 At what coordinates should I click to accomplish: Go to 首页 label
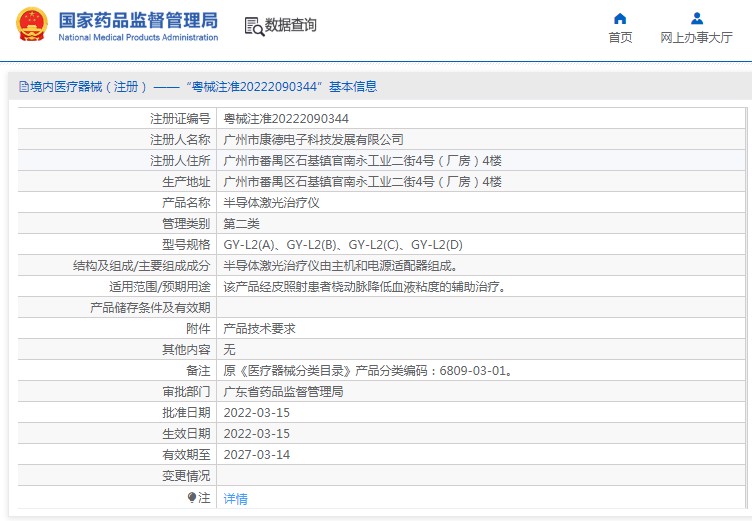pos(620,37)
